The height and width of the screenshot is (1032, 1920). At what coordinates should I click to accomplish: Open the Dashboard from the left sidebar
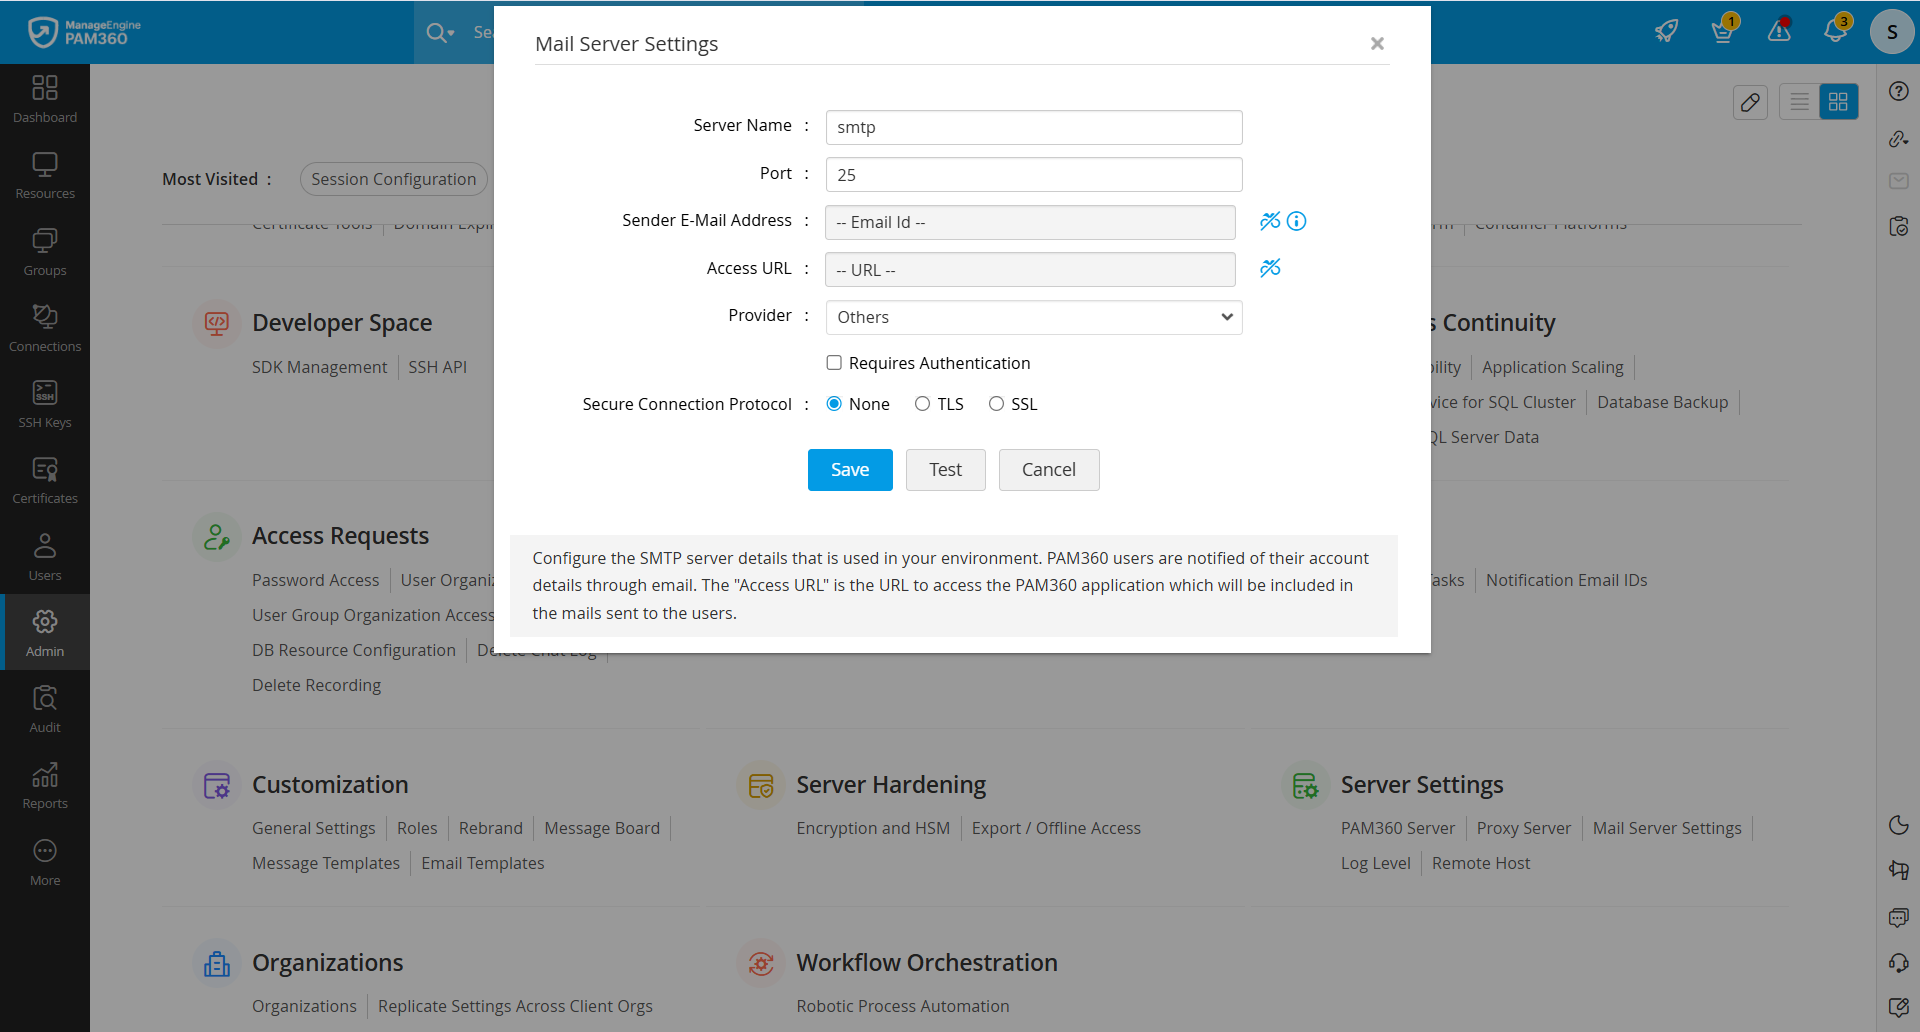point(45,98)
